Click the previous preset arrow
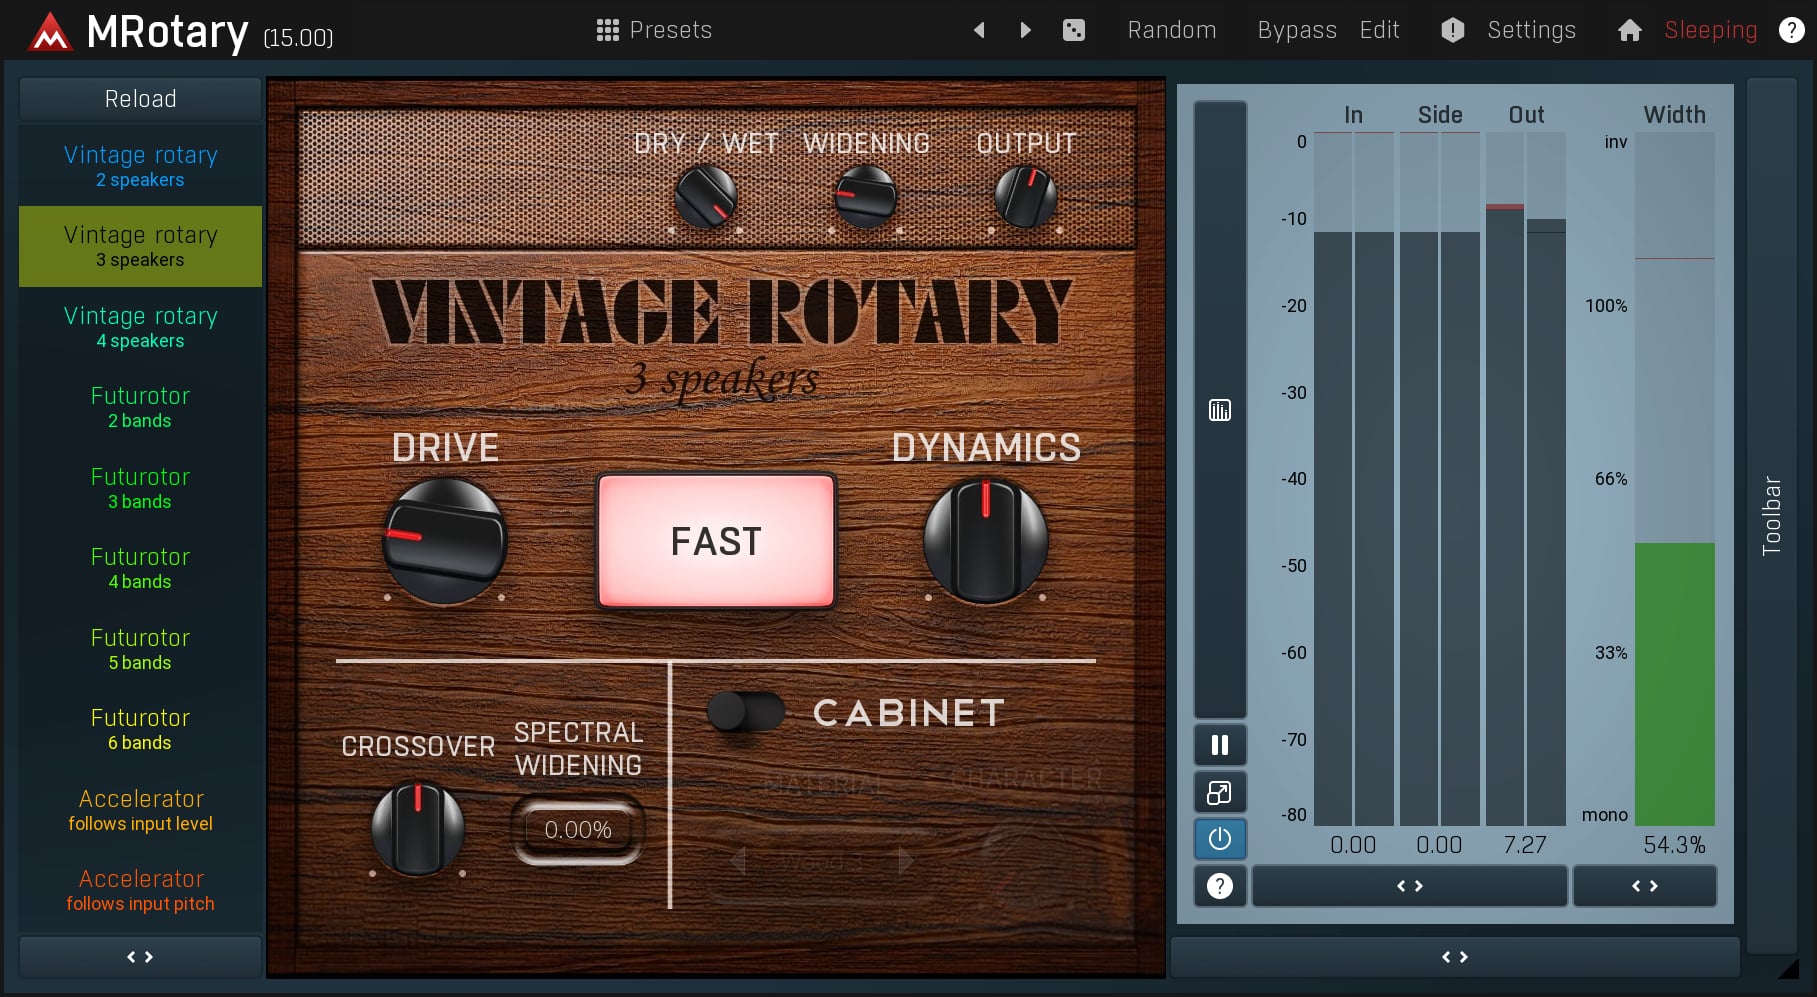 coord(979,30)
